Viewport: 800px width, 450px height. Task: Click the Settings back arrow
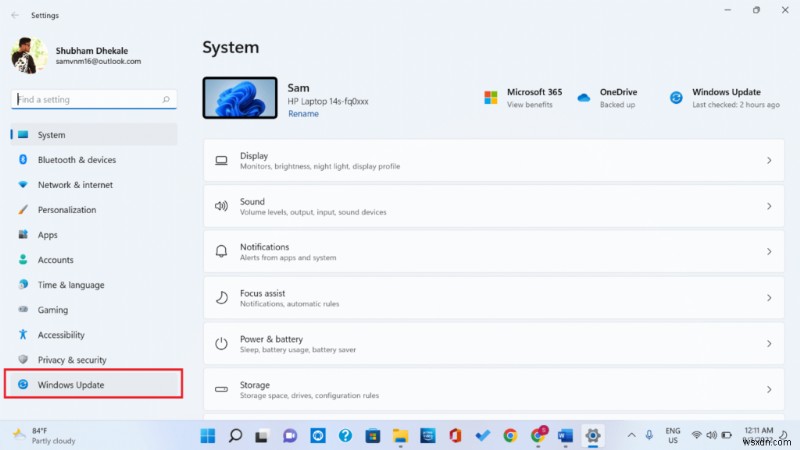[x=15, y=15]
